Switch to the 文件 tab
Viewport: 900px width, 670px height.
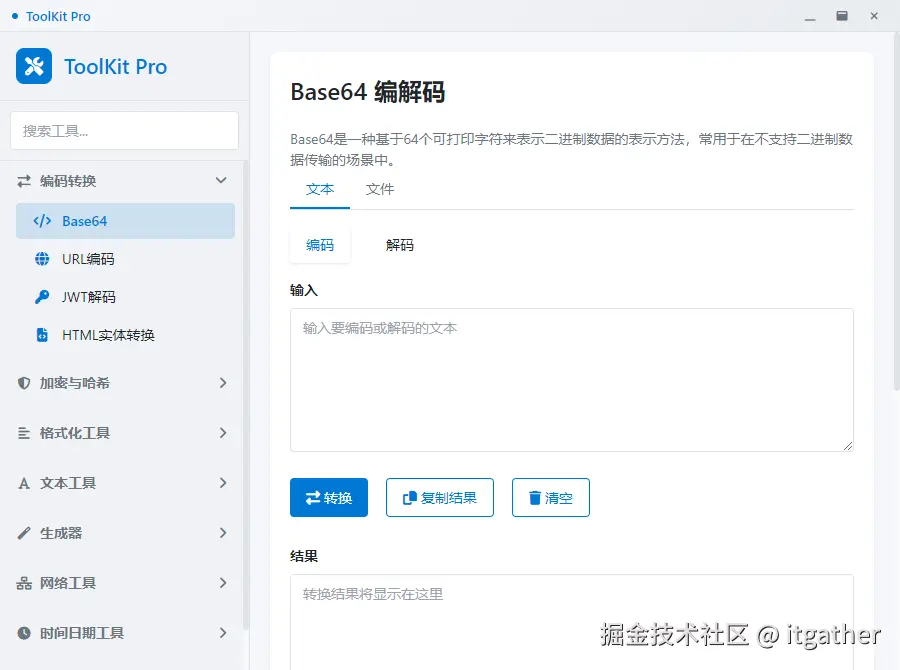[380, 189]
